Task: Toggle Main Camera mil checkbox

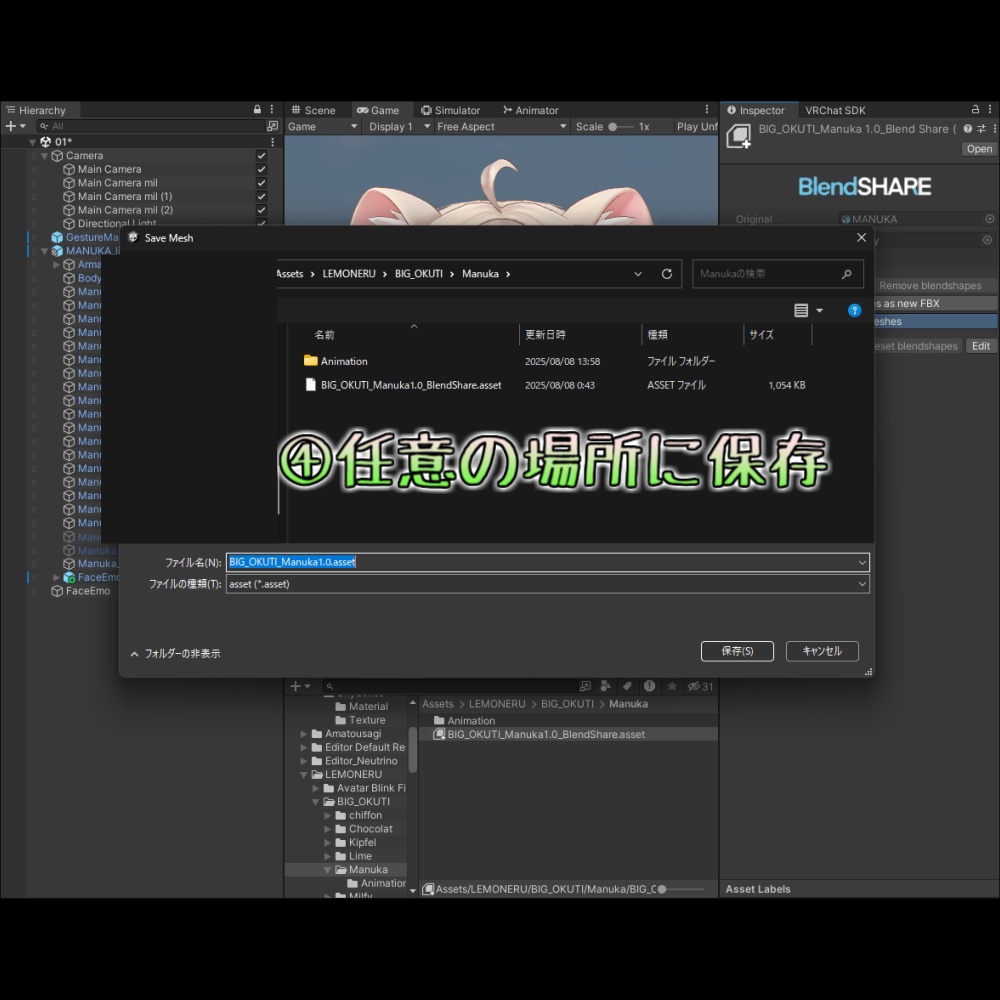Action: tap(261, 182)
